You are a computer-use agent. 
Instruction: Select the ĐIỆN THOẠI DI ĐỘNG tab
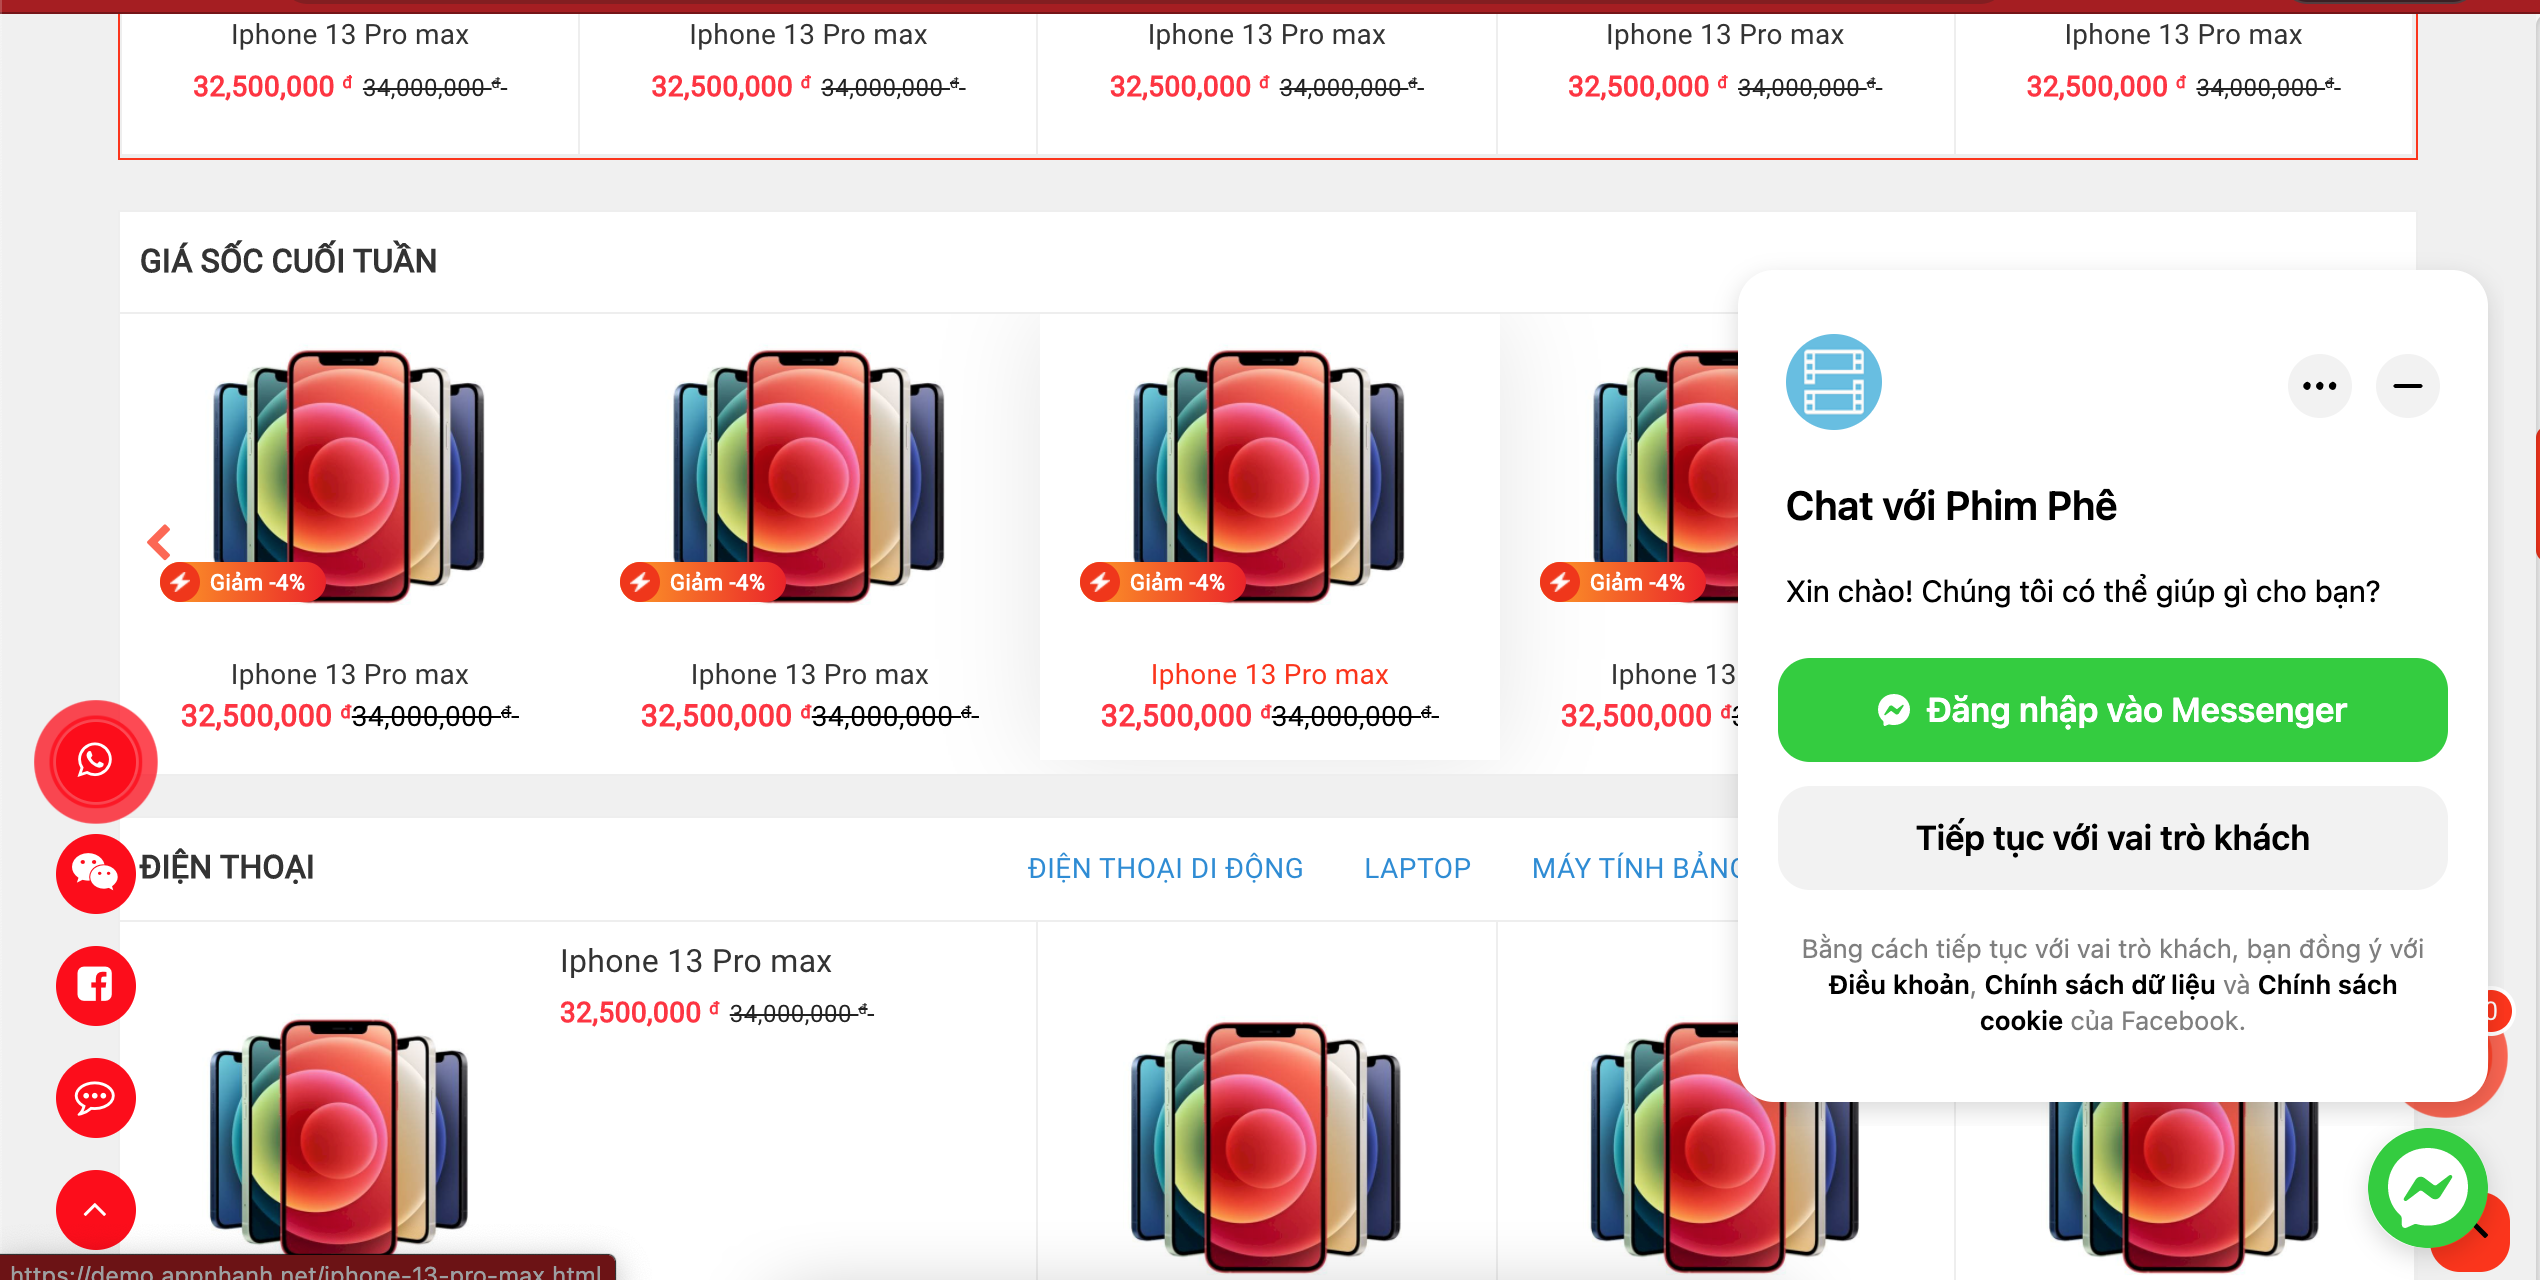pos(1165,868)
